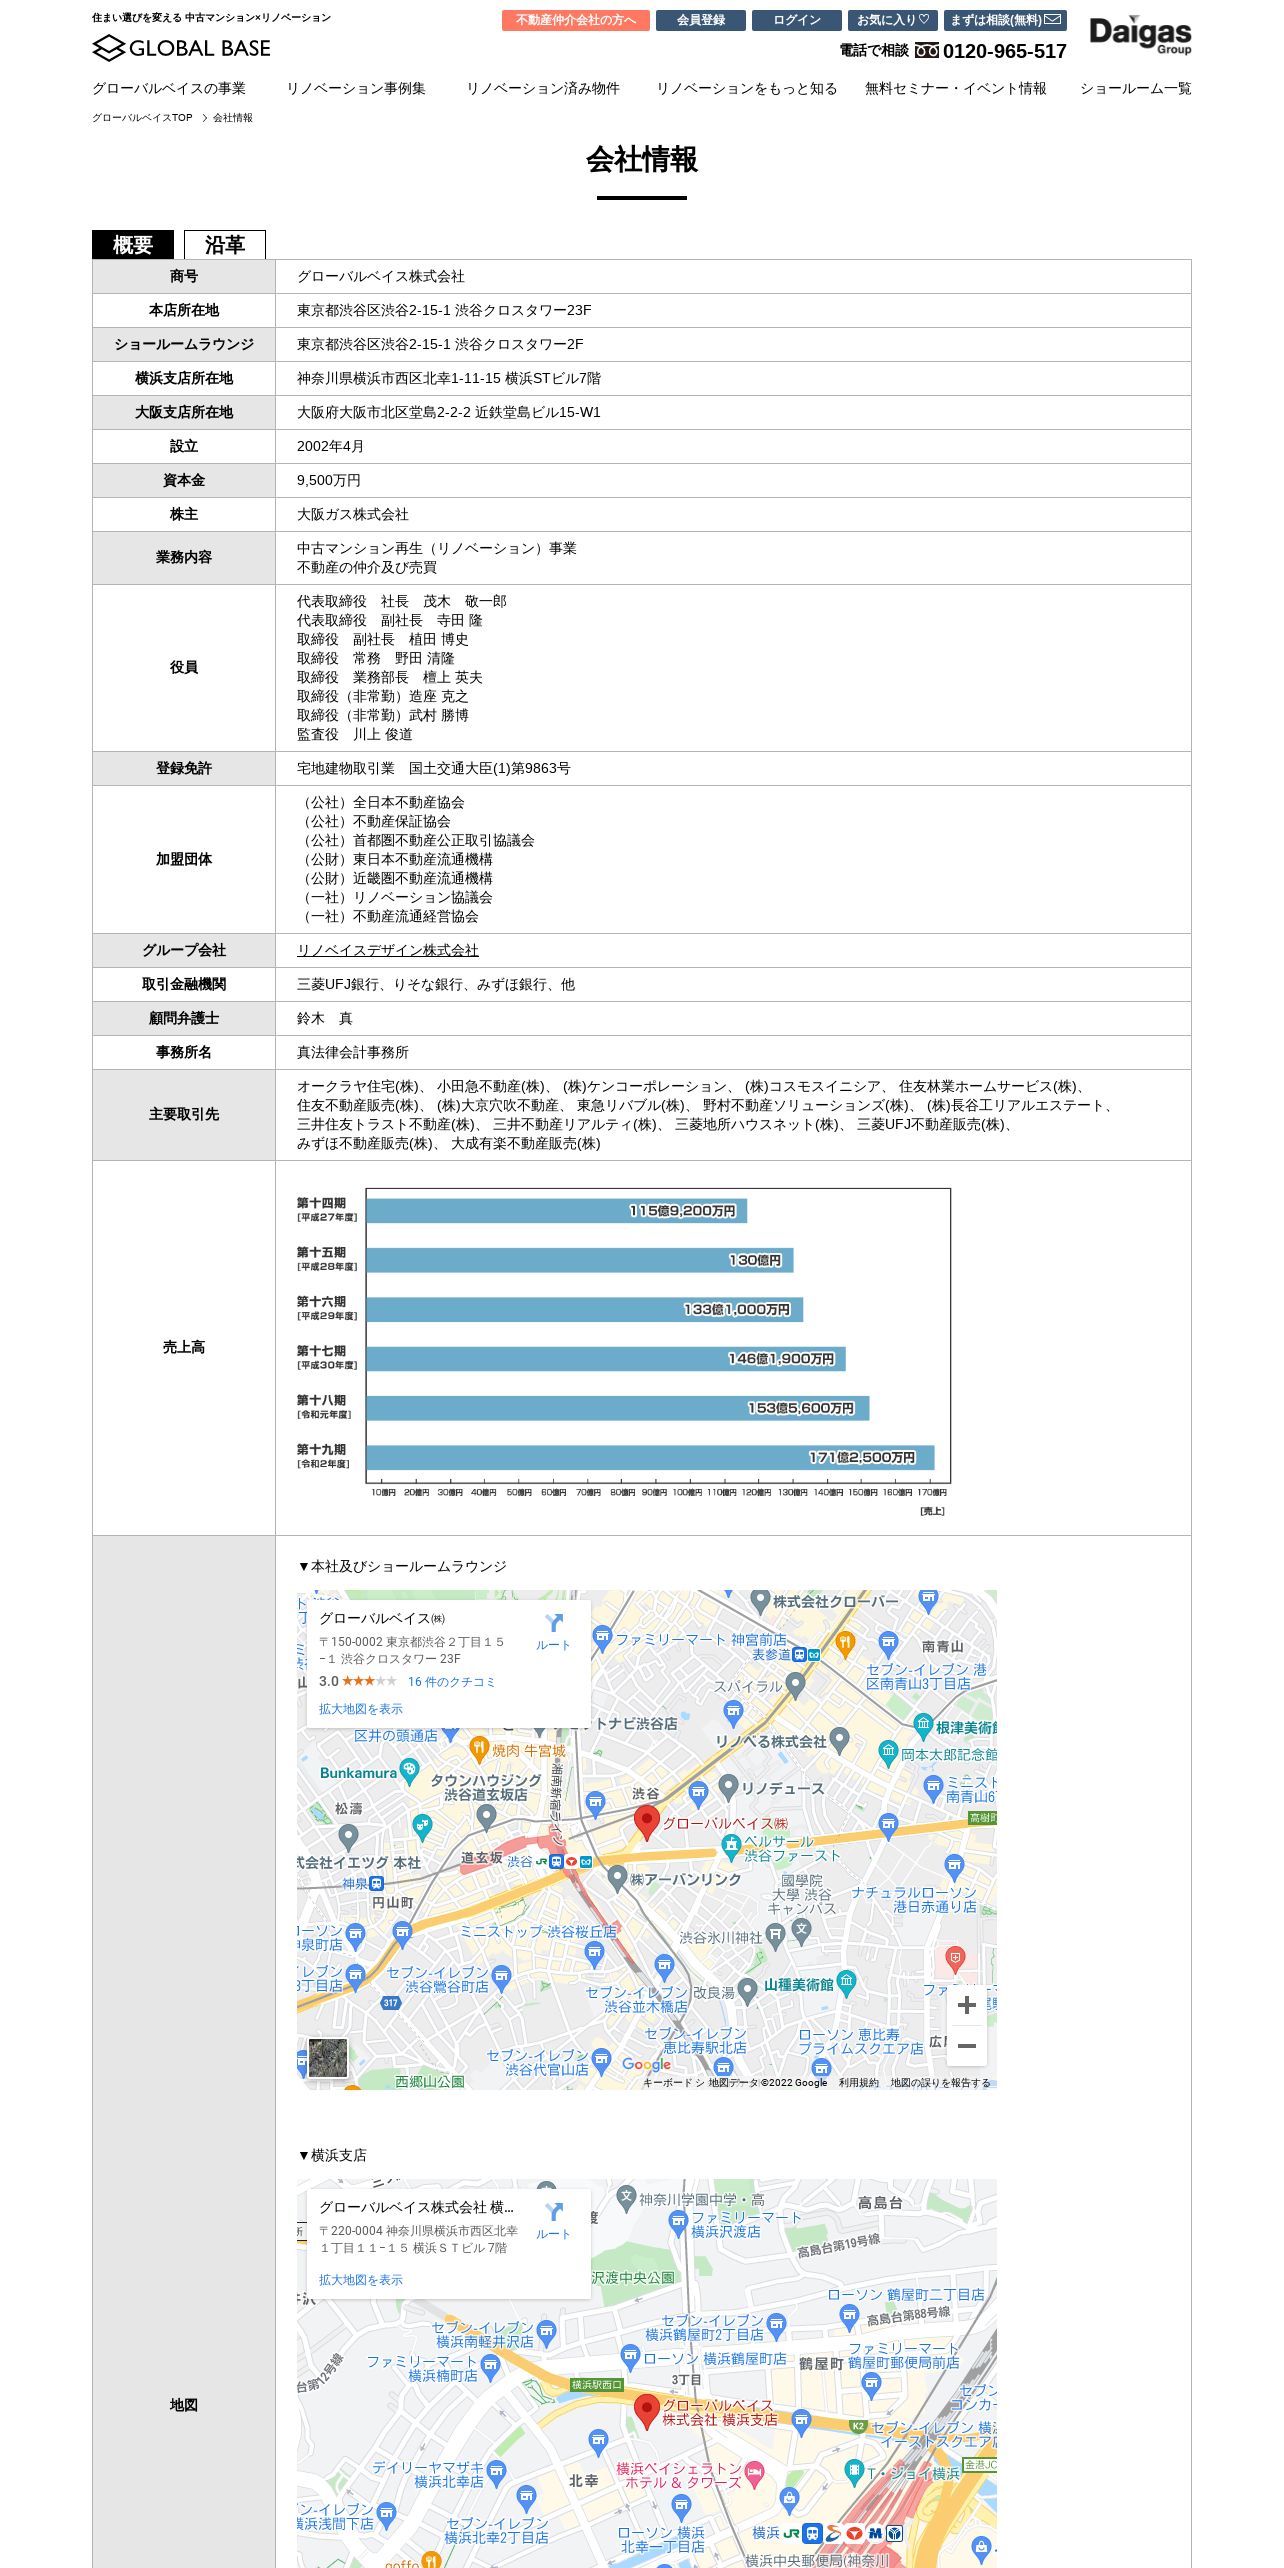Image resolution: width=1284 pixels, height=2568 pixels.
Task: Zoom in on Shibuya map
Action: 967,2005
